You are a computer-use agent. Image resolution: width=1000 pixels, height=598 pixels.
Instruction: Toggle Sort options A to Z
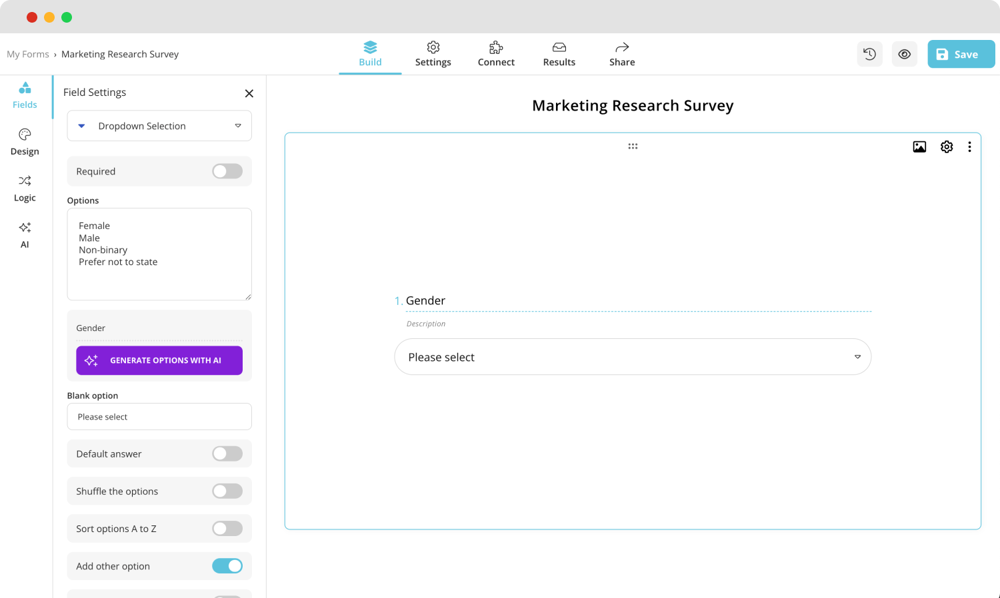pyautogui.click(x=227, y=528)
